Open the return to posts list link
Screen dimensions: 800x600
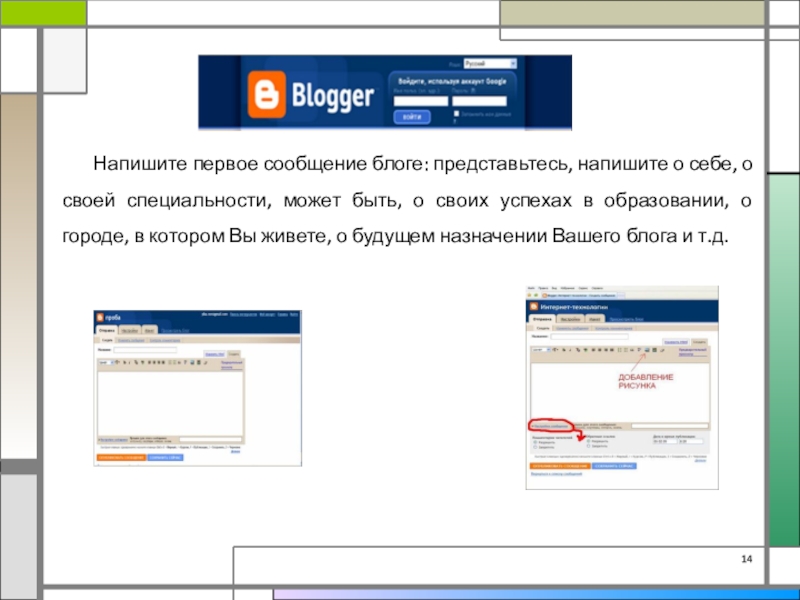(x=557, y=473)
